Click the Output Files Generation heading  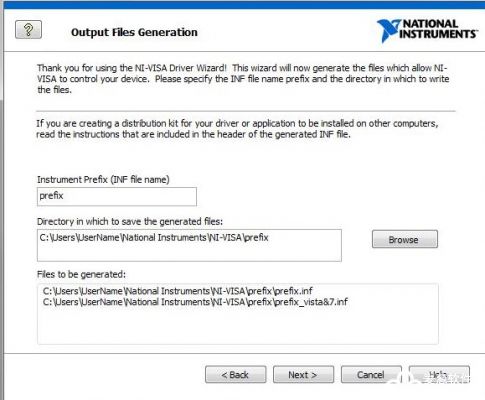(x=134, y=32)
